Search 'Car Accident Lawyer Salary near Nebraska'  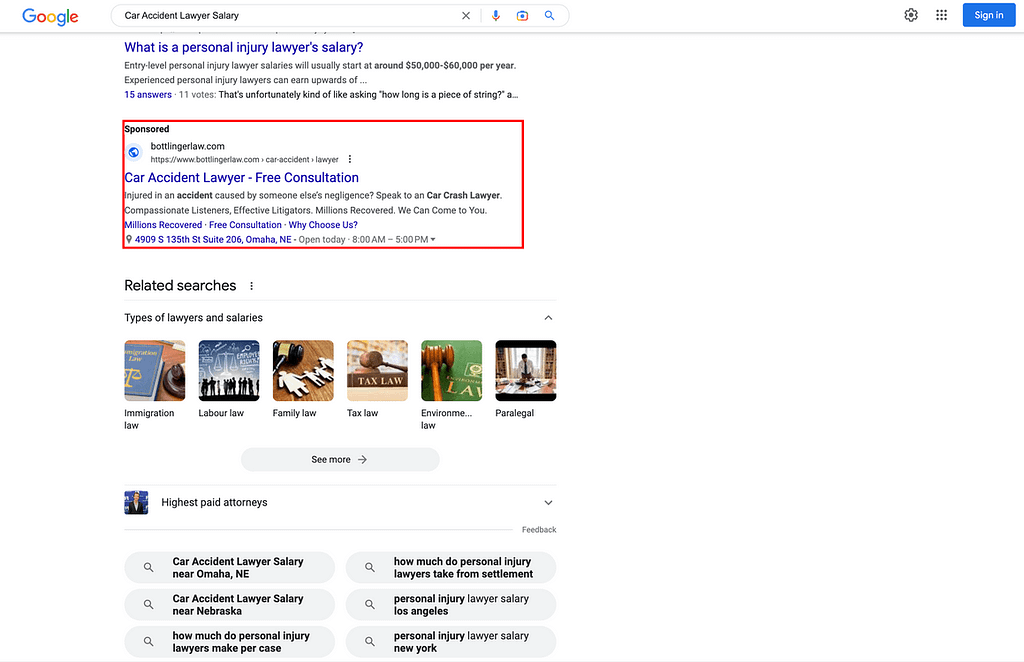pos(229,605)
